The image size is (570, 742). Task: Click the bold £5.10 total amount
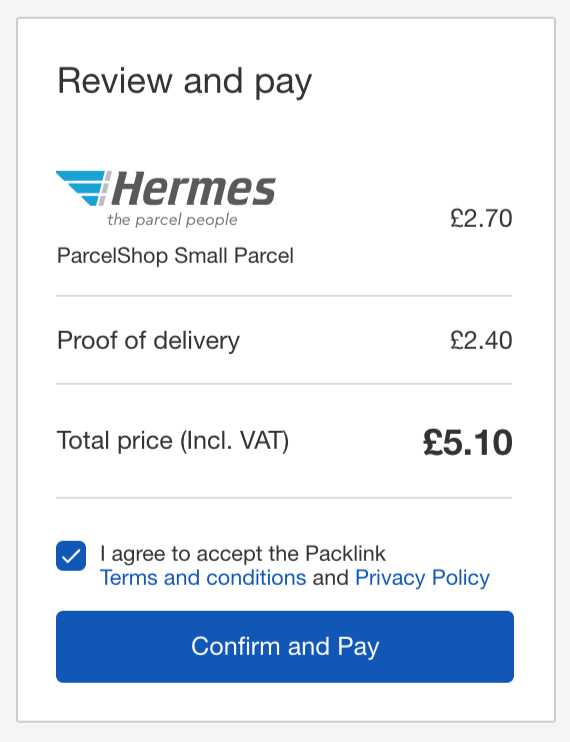click(468, 443)
